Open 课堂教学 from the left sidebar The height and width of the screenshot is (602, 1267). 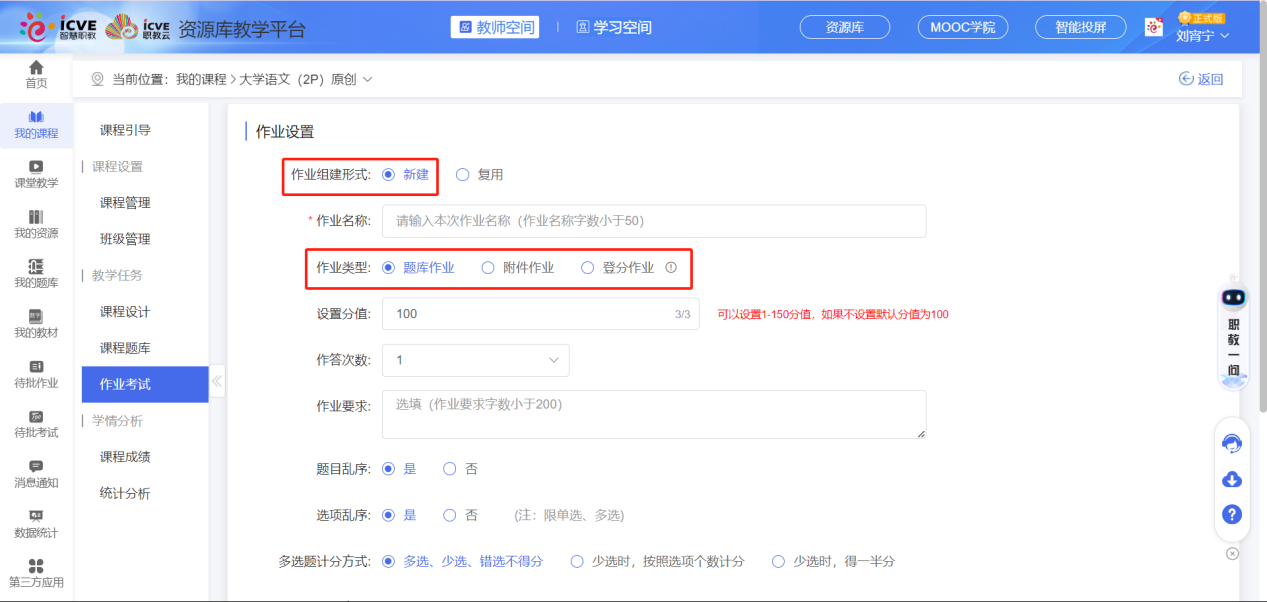click(x=36, y=174)
